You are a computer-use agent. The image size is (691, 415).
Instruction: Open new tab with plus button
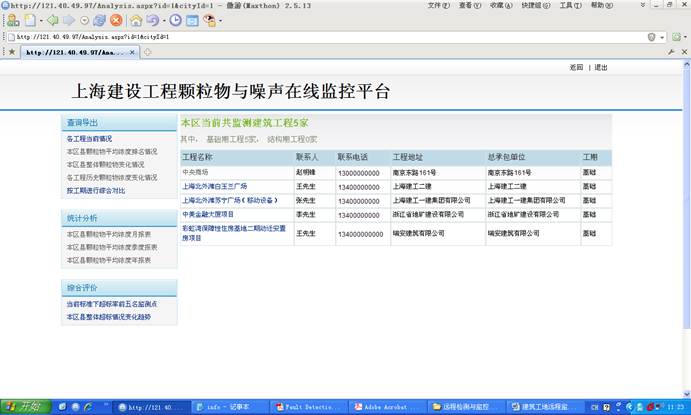147,51
